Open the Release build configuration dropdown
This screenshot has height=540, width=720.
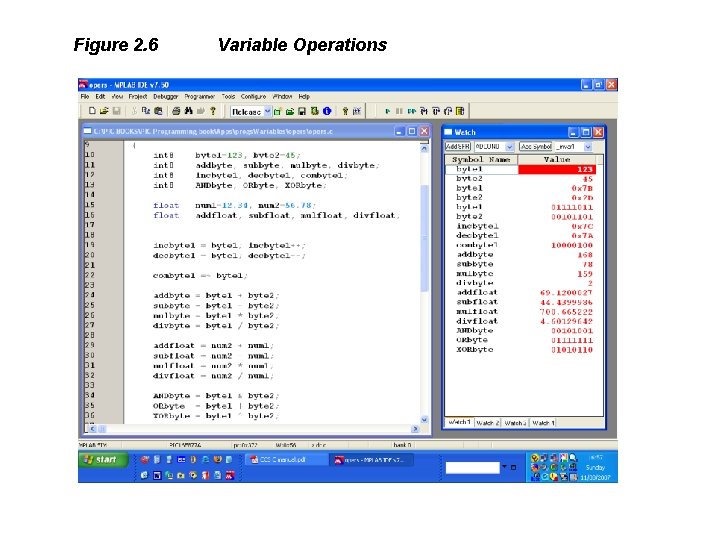[x=267, y=112]
